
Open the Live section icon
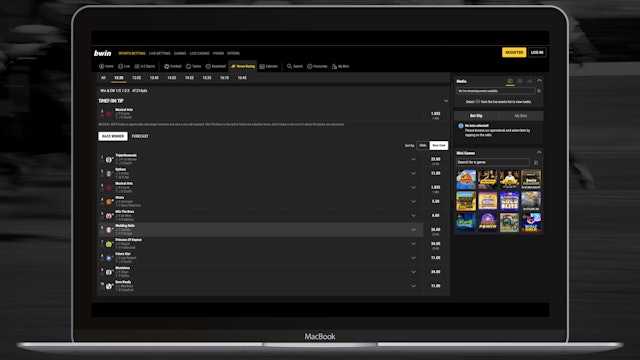(x=120, y=66)
